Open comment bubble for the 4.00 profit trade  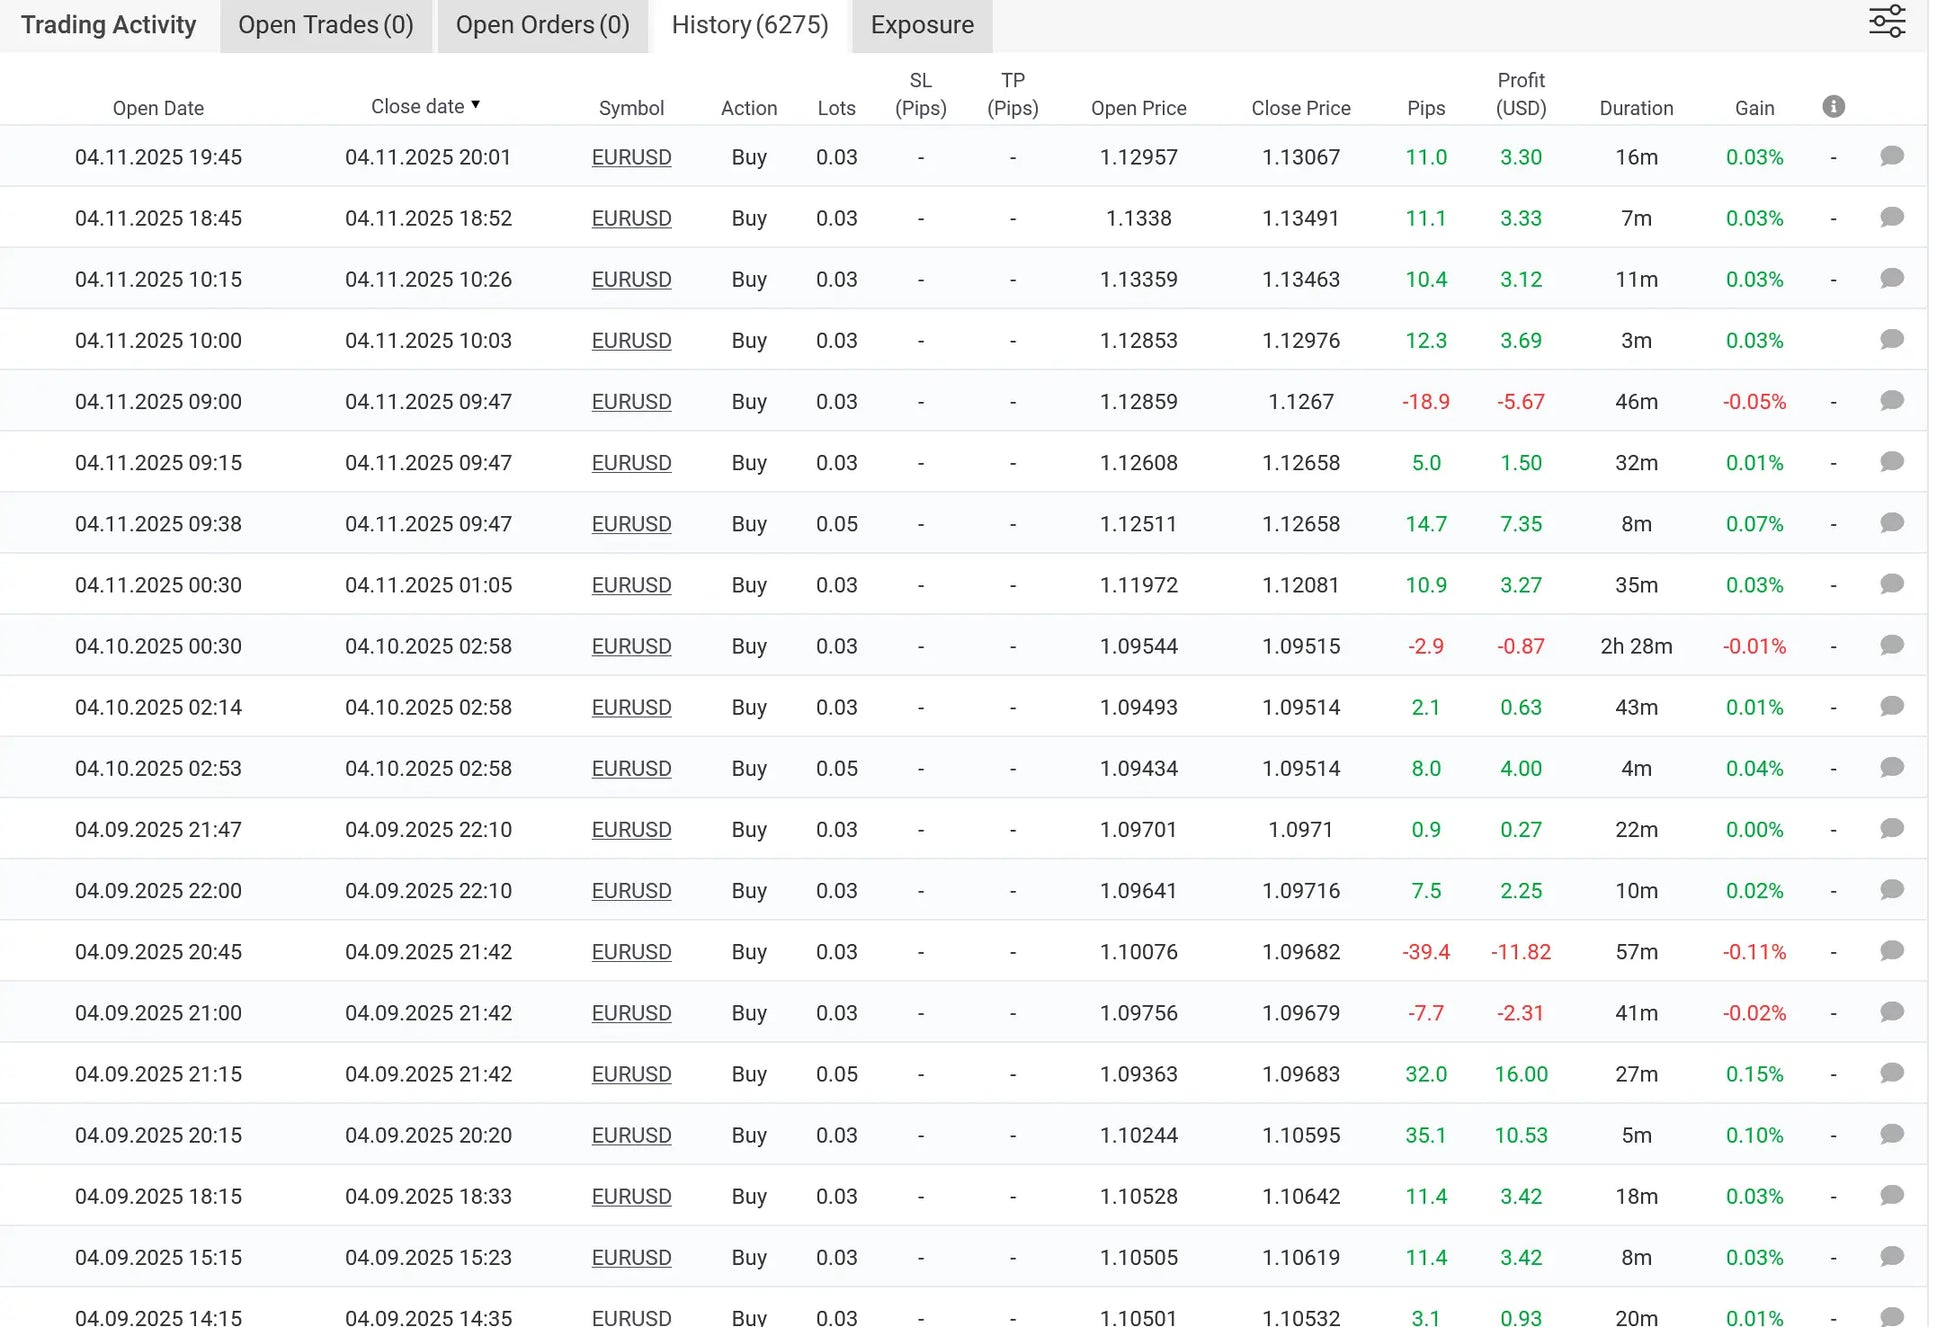[x=1891, y=767]
